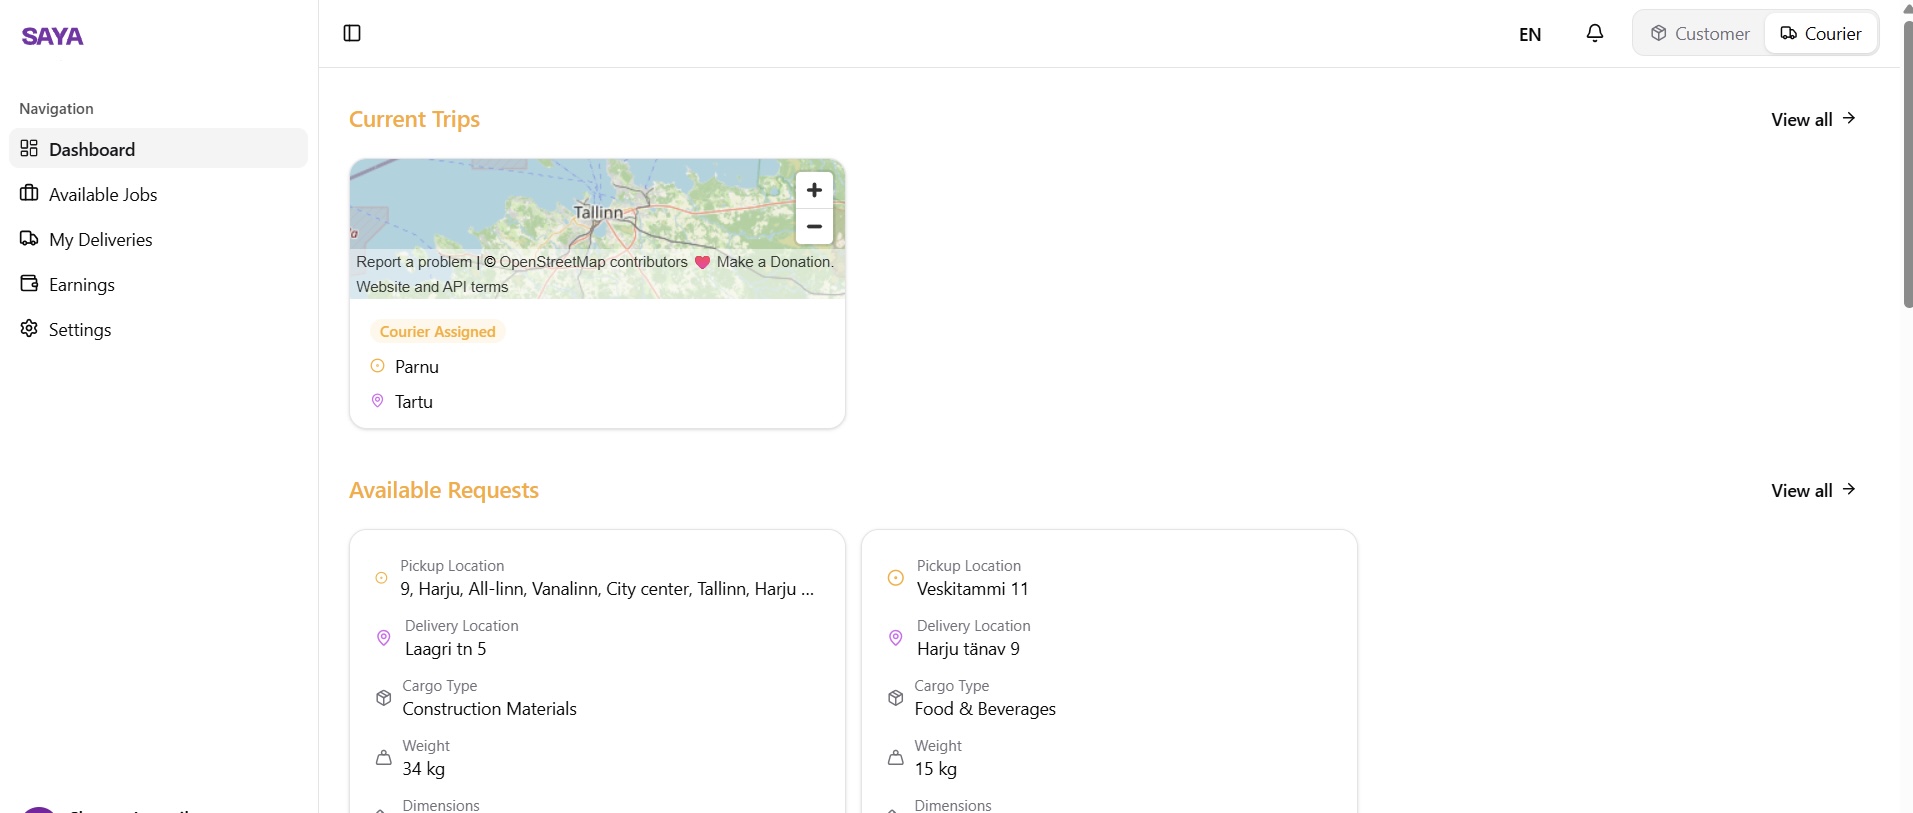Open the EN language selector
Screen dimensions: 1913x813
(x=1530, y=34)
